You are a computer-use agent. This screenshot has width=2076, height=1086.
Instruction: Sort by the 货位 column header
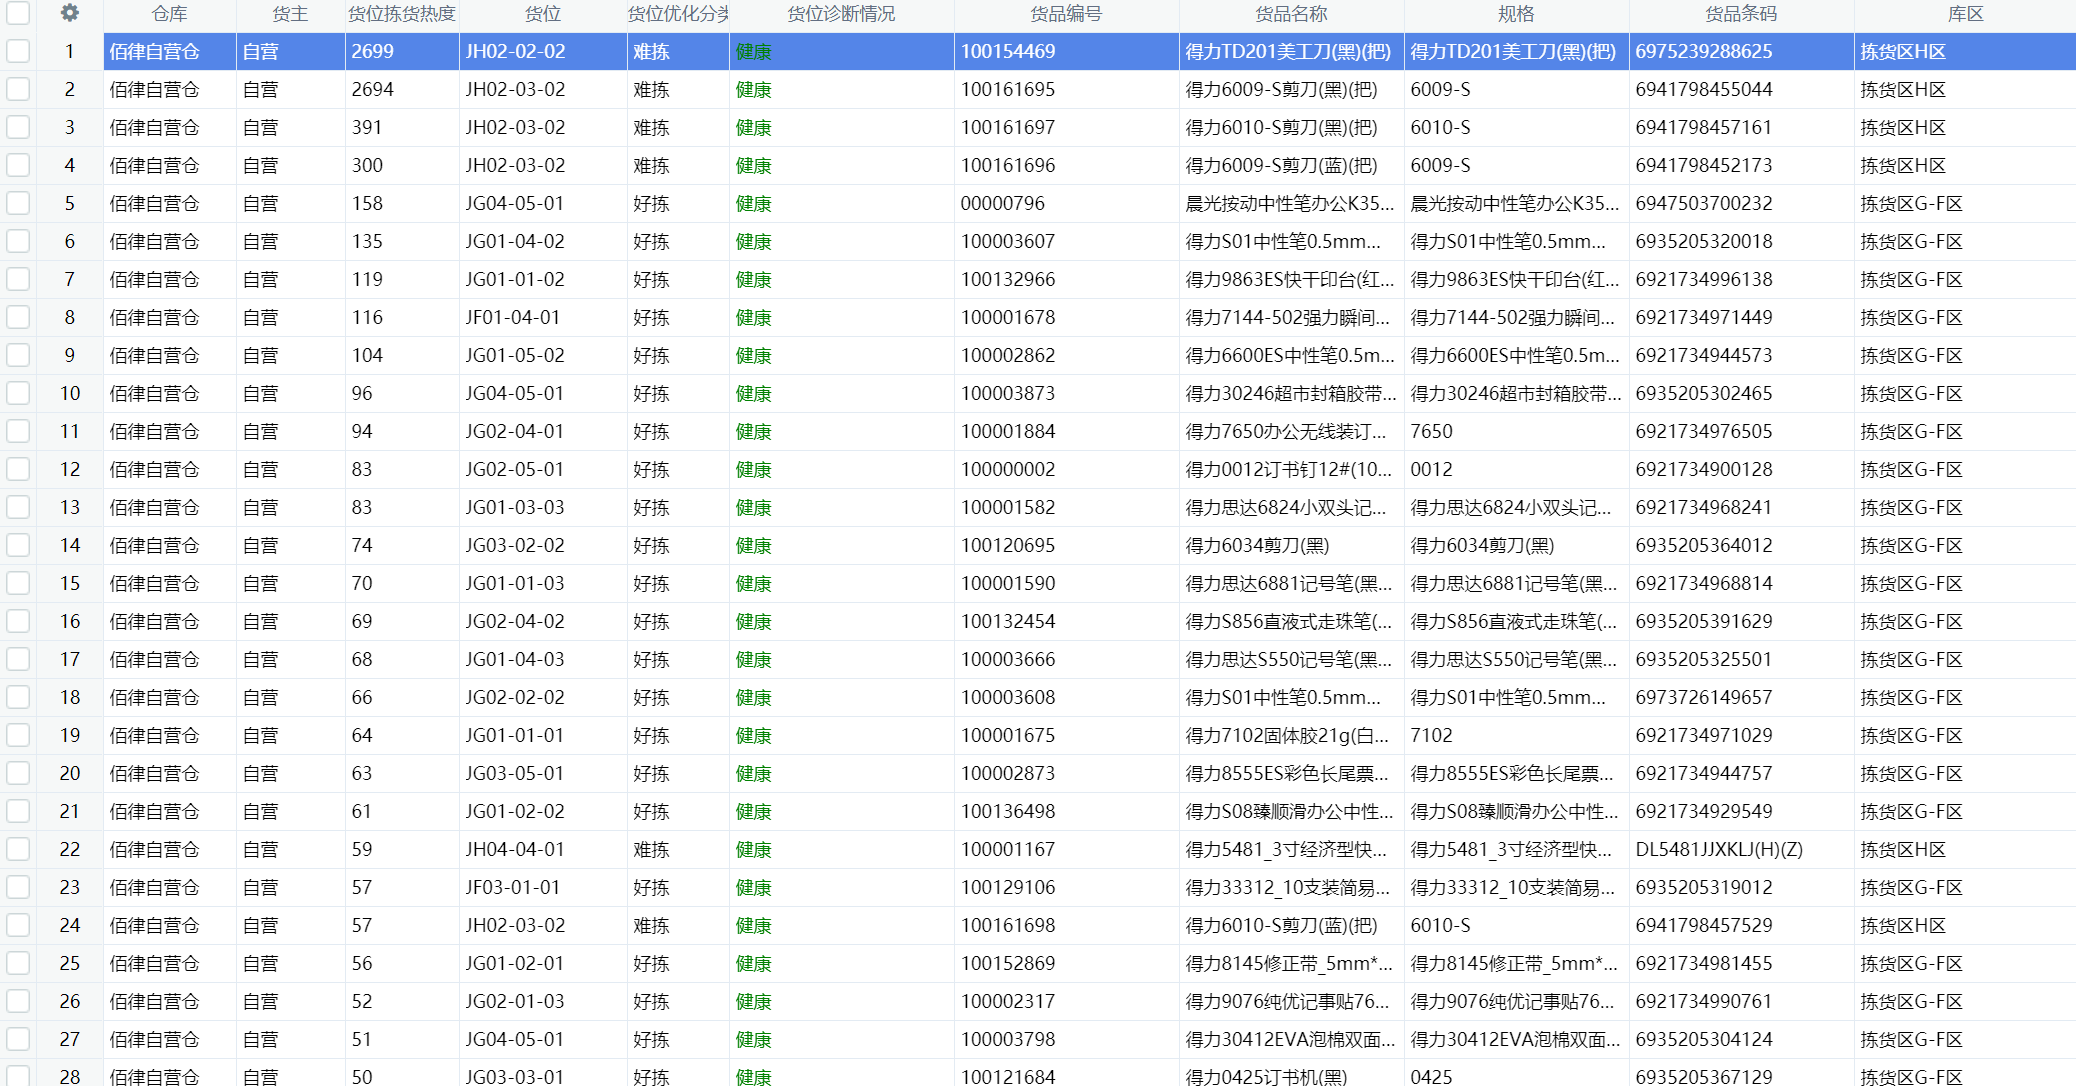(543, 14)
